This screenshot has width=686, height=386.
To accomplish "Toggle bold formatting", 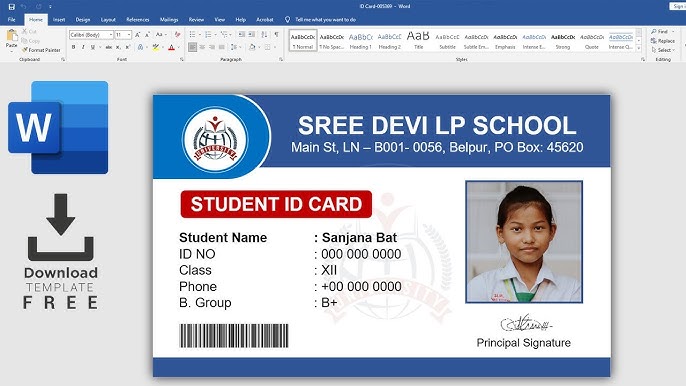I will 73,47.
